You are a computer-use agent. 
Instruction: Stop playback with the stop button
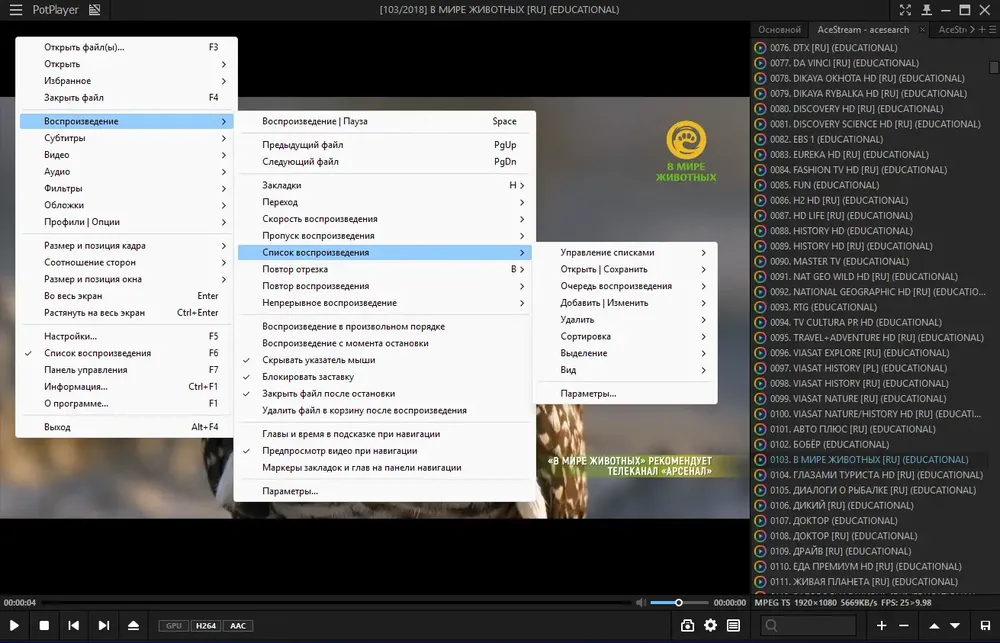pos(44,626)
